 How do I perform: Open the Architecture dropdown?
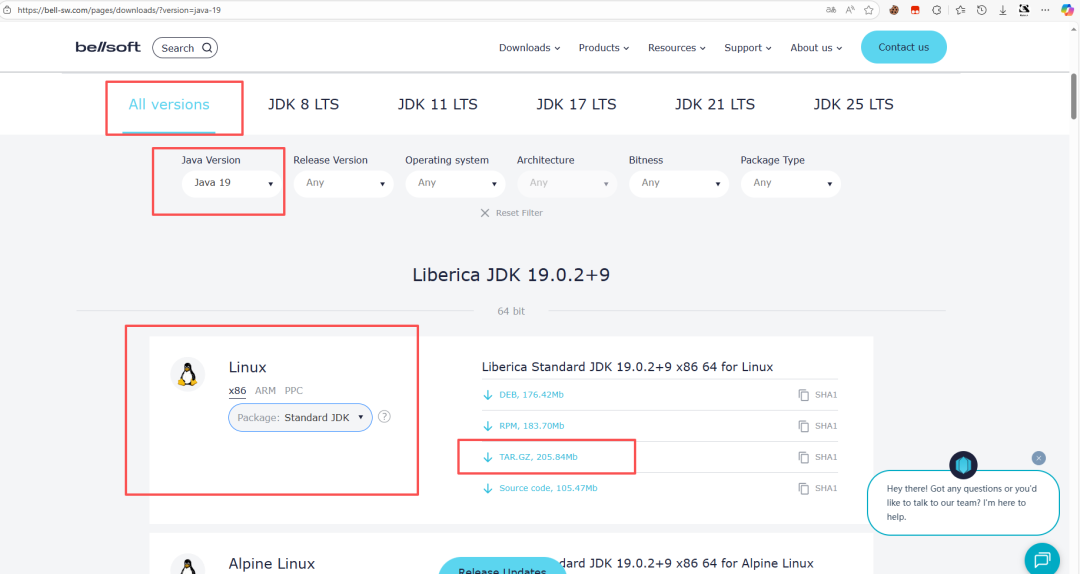pos(567,183)
